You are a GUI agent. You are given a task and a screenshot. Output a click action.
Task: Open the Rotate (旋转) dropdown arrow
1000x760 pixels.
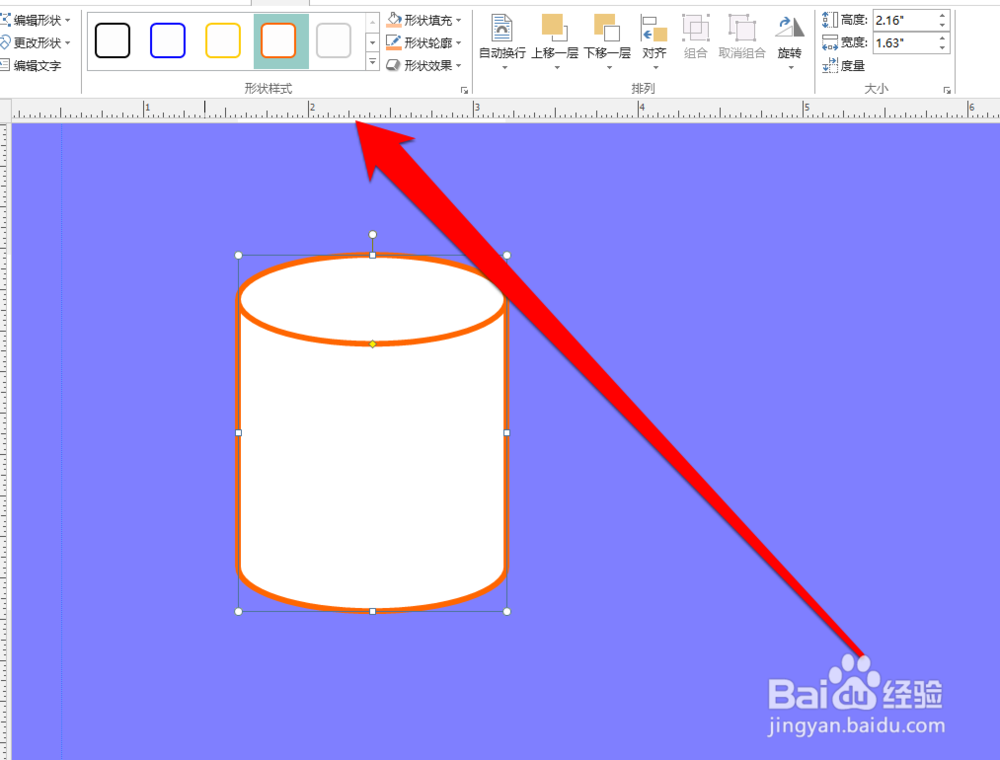coord(790,67)
